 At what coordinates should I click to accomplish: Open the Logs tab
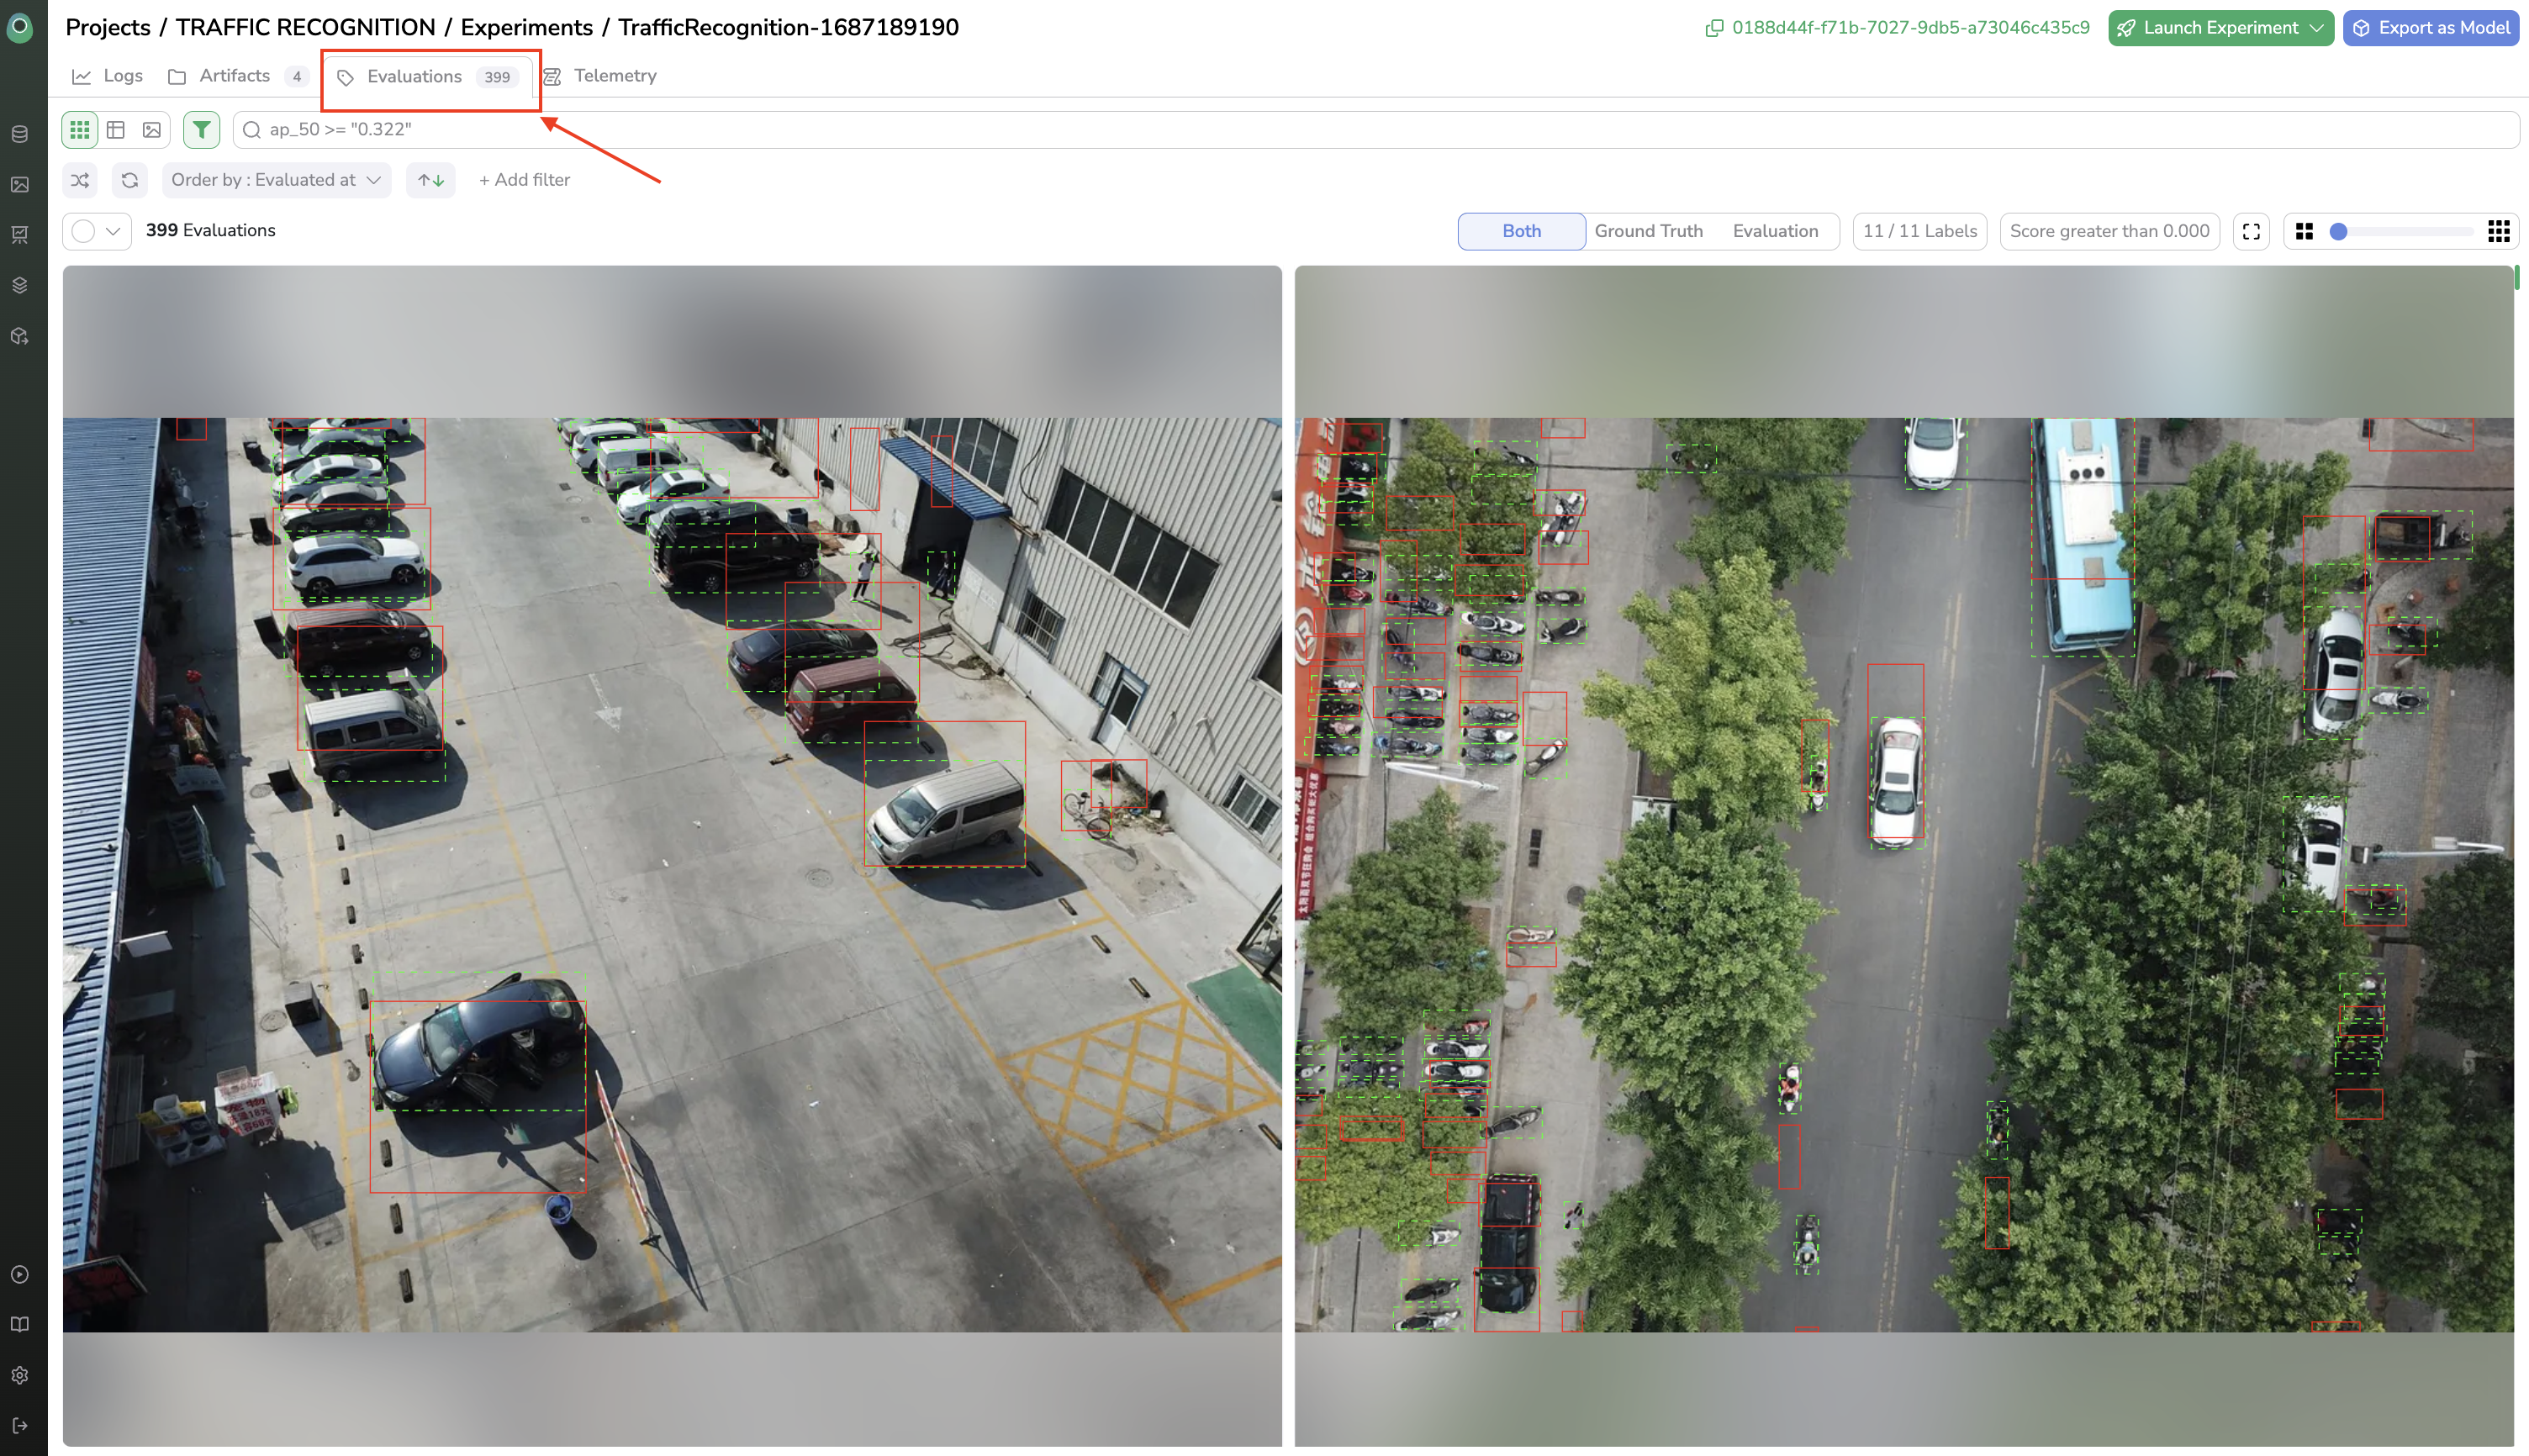tap(108, 76)
